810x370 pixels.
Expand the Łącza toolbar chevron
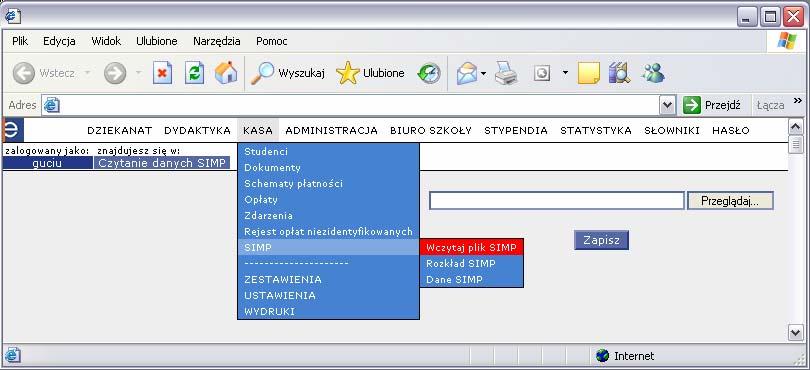point(798,101)
